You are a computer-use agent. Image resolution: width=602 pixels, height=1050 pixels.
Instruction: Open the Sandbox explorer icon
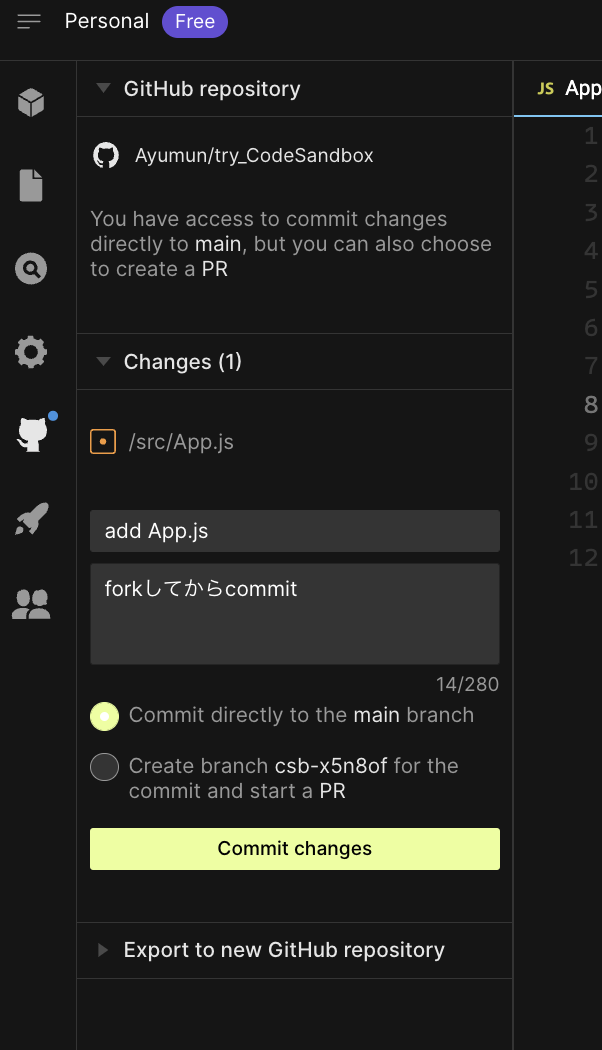point(30,102)
